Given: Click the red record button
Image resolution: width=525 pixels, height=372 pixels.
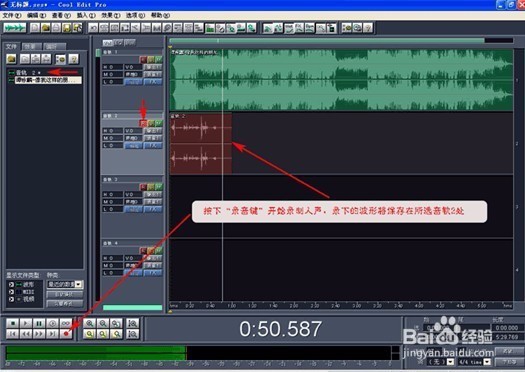Looking at the screenshot, I should click(66, 334).
